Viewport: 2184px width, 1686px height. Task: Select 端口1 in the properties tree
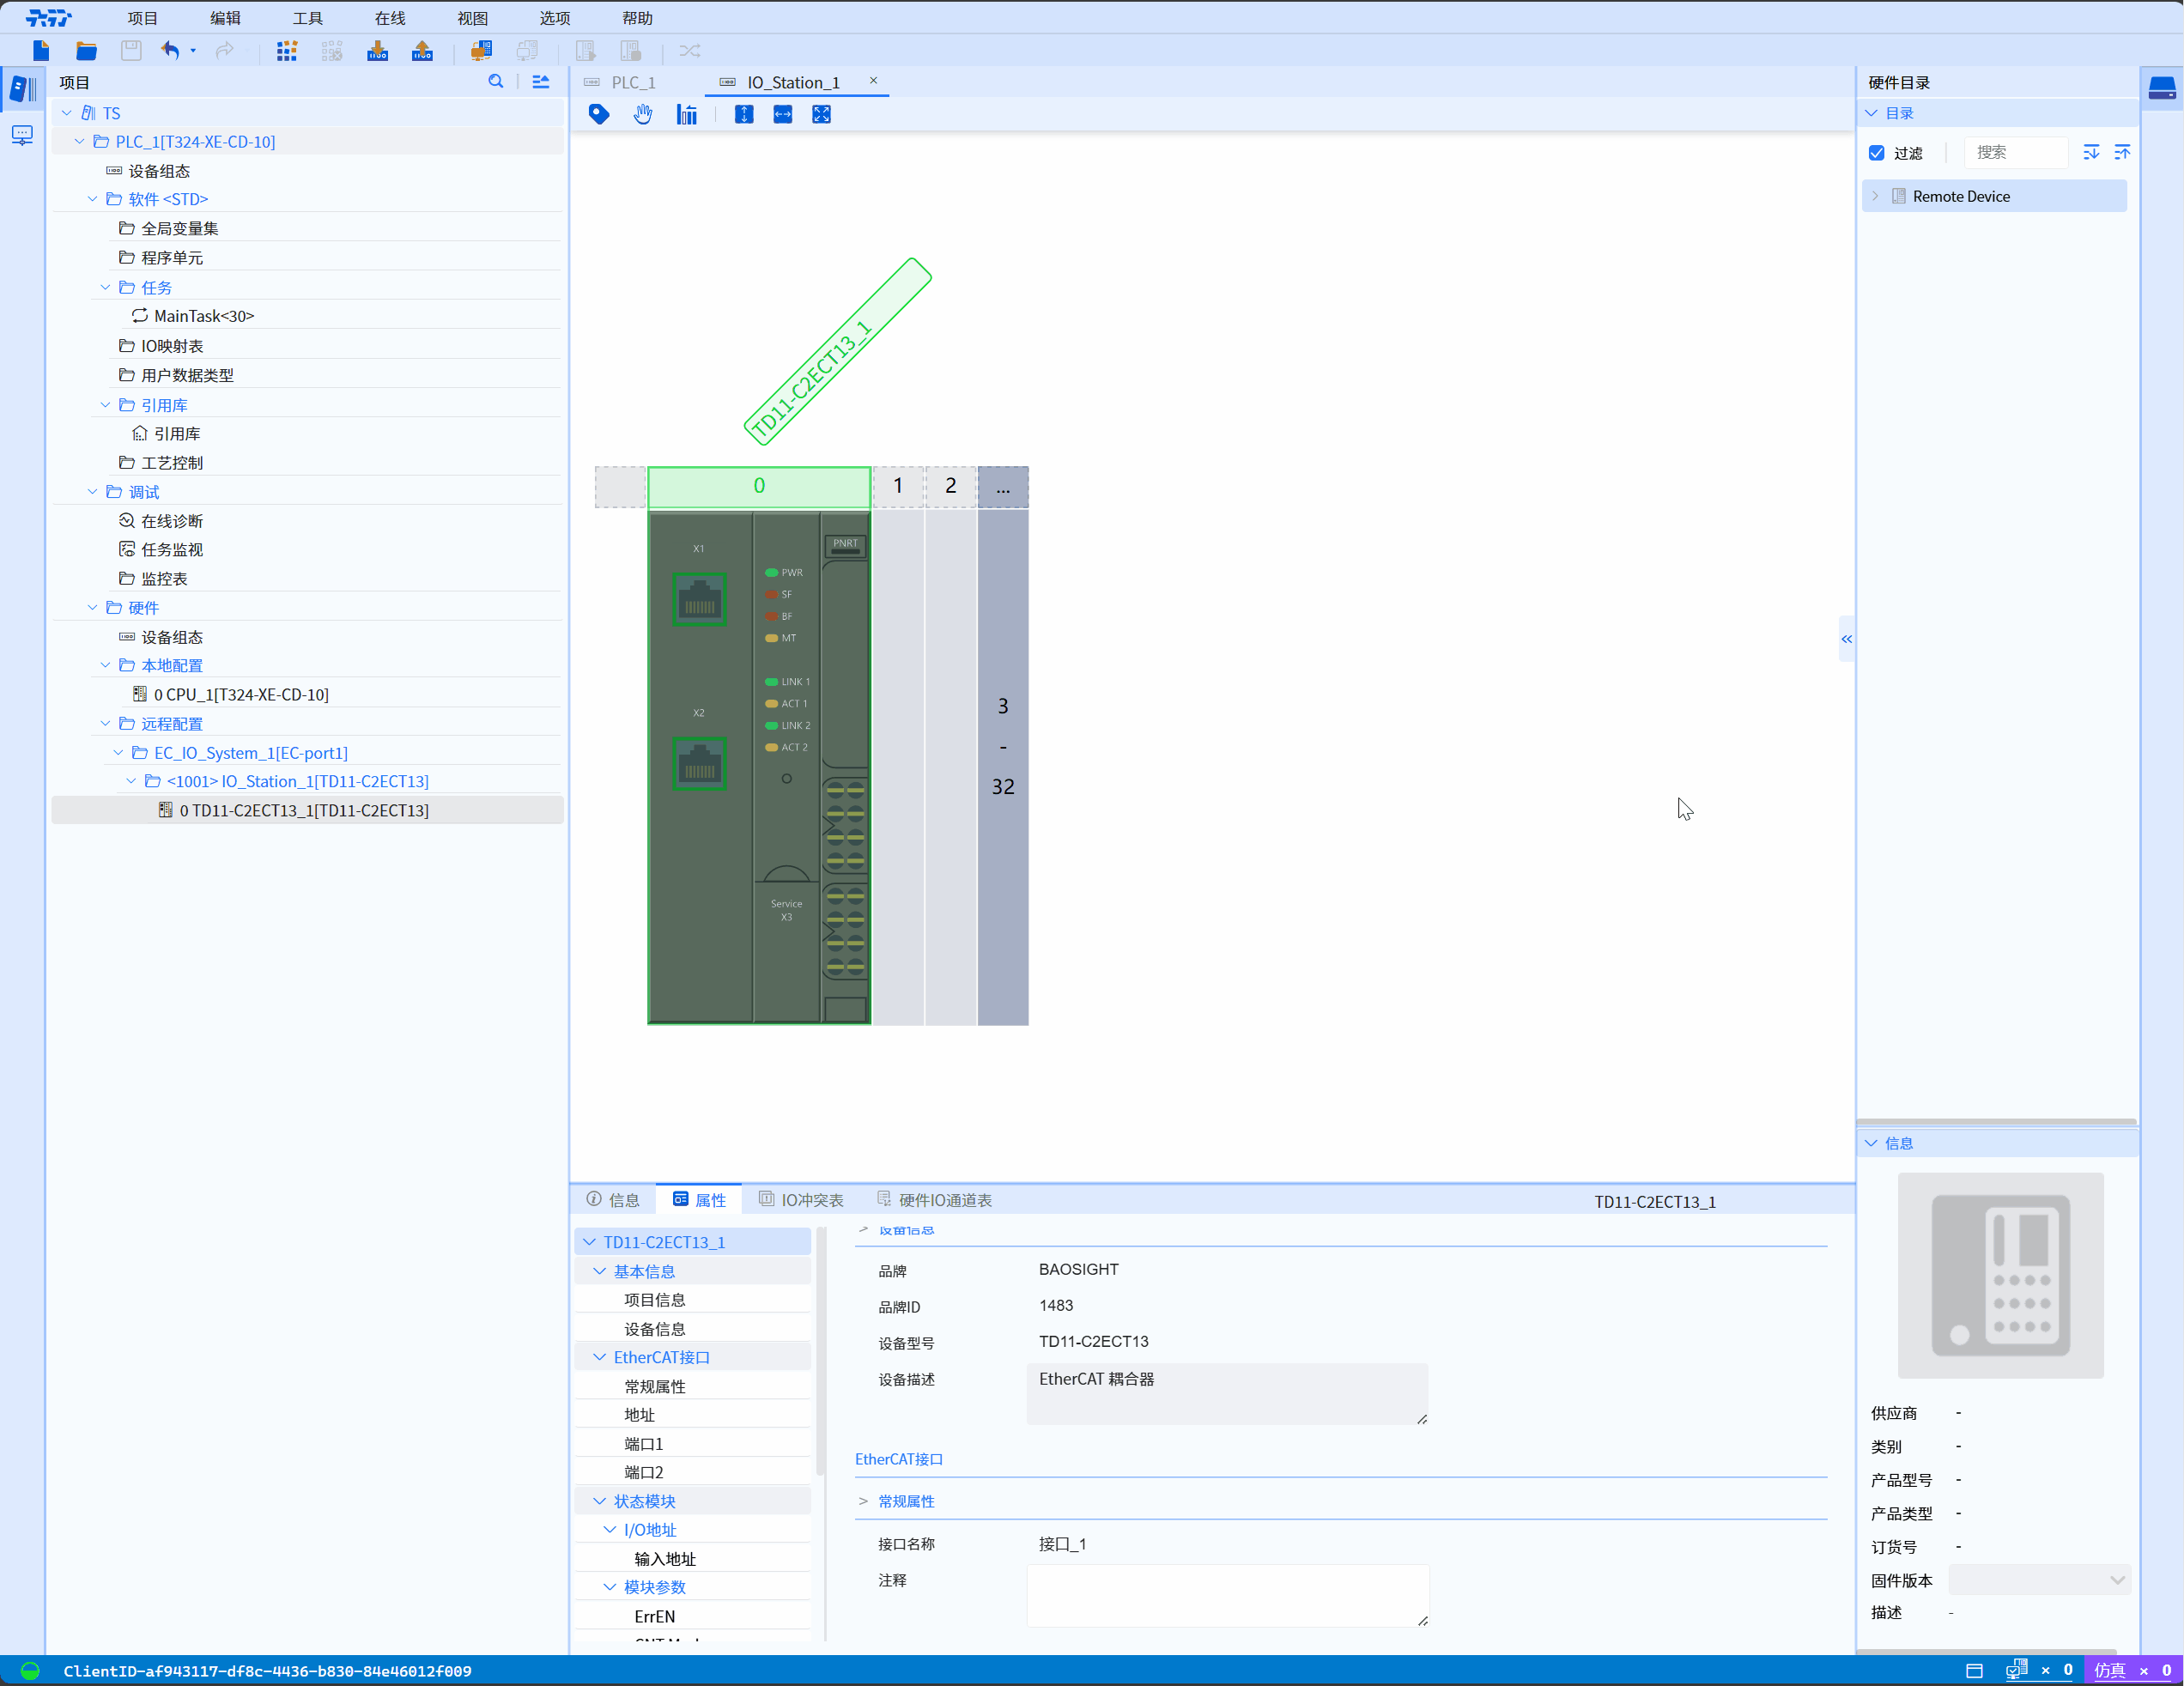(644, 1443)
